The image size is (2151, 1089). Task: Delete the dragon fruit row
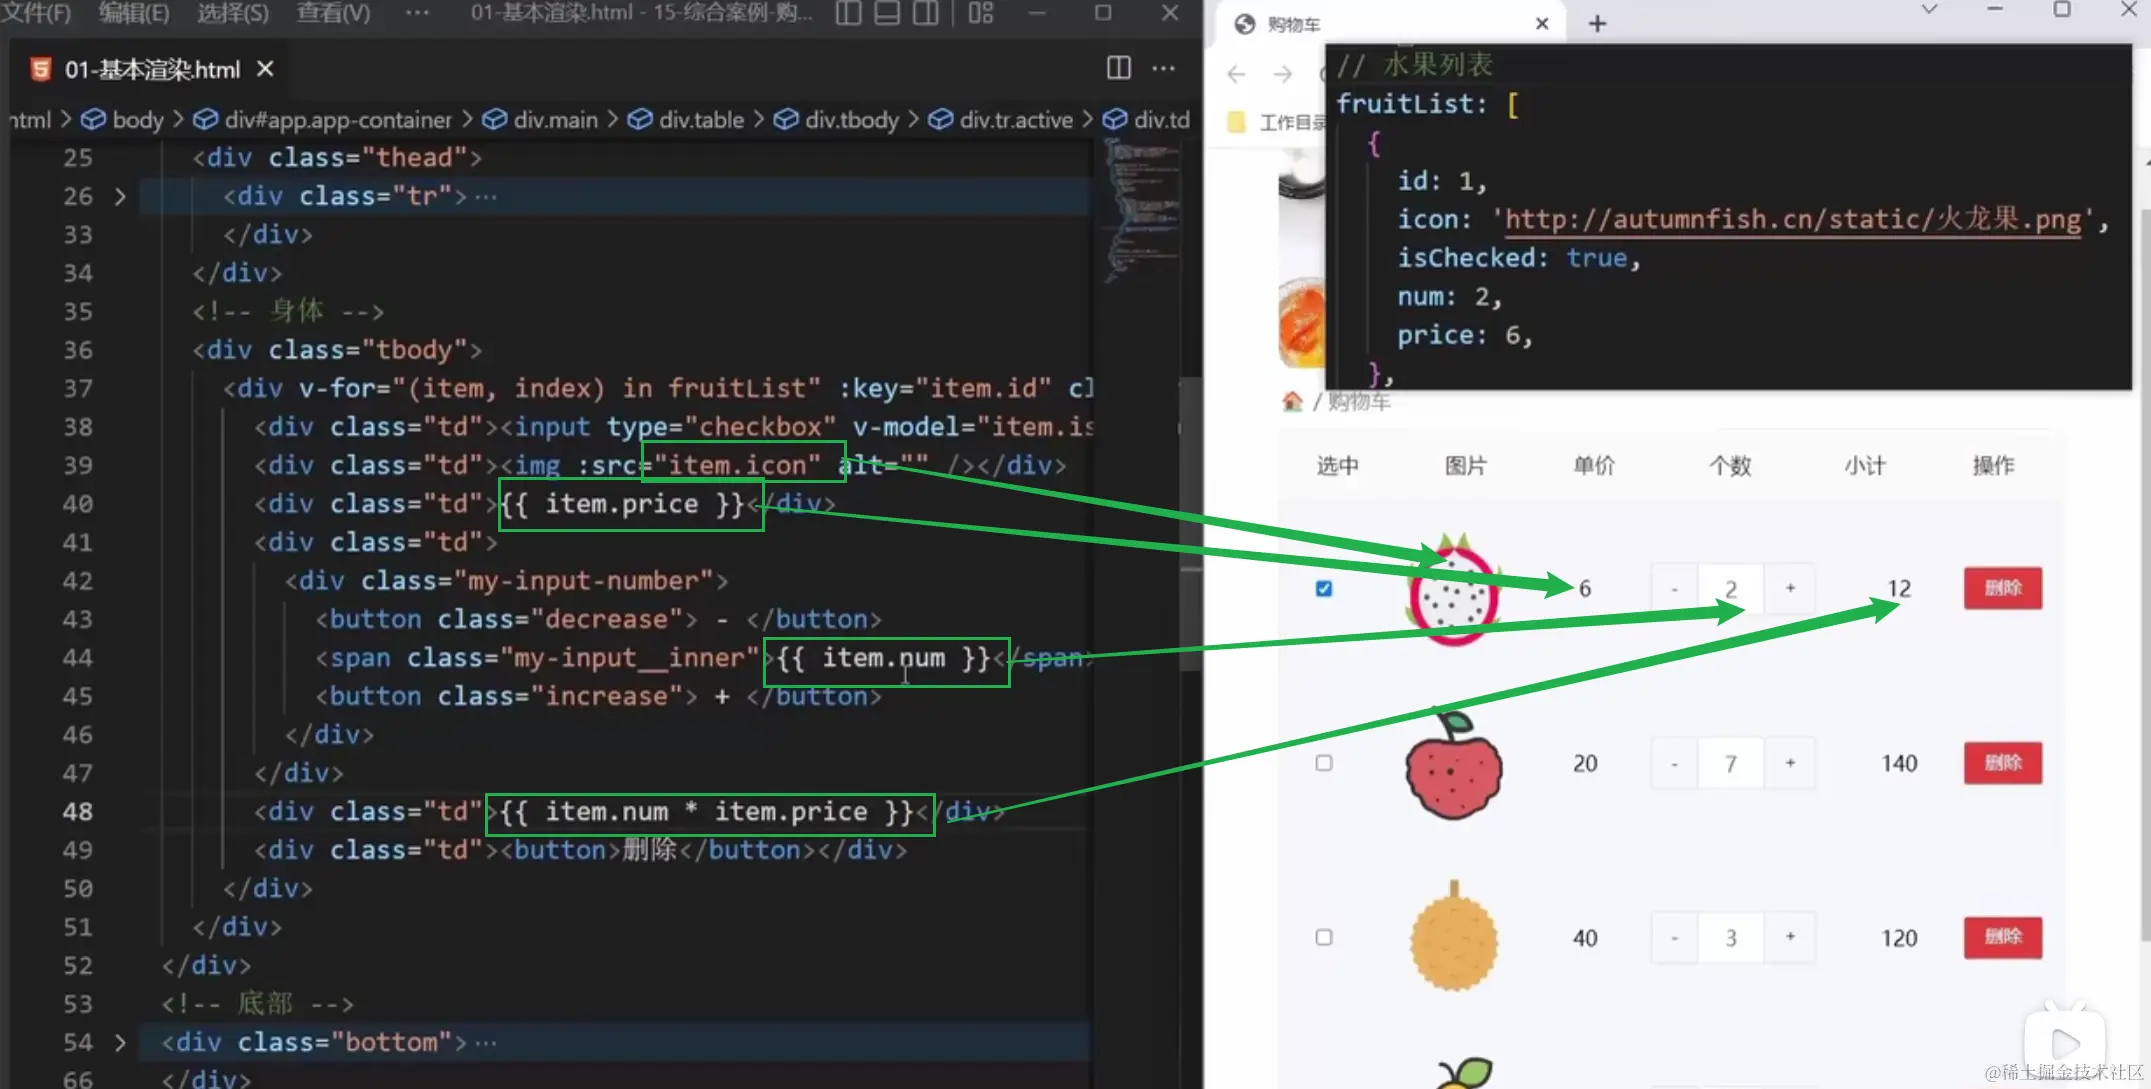tap(2002, 588)
